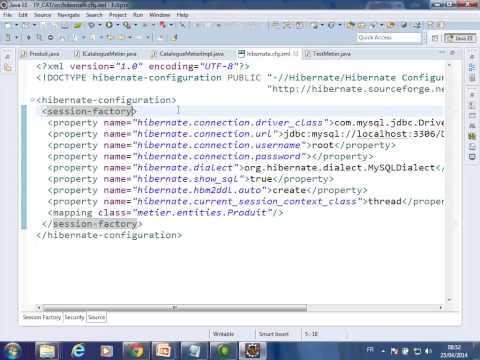Click the horizontal scrollbar left arrow

[39, 308]
